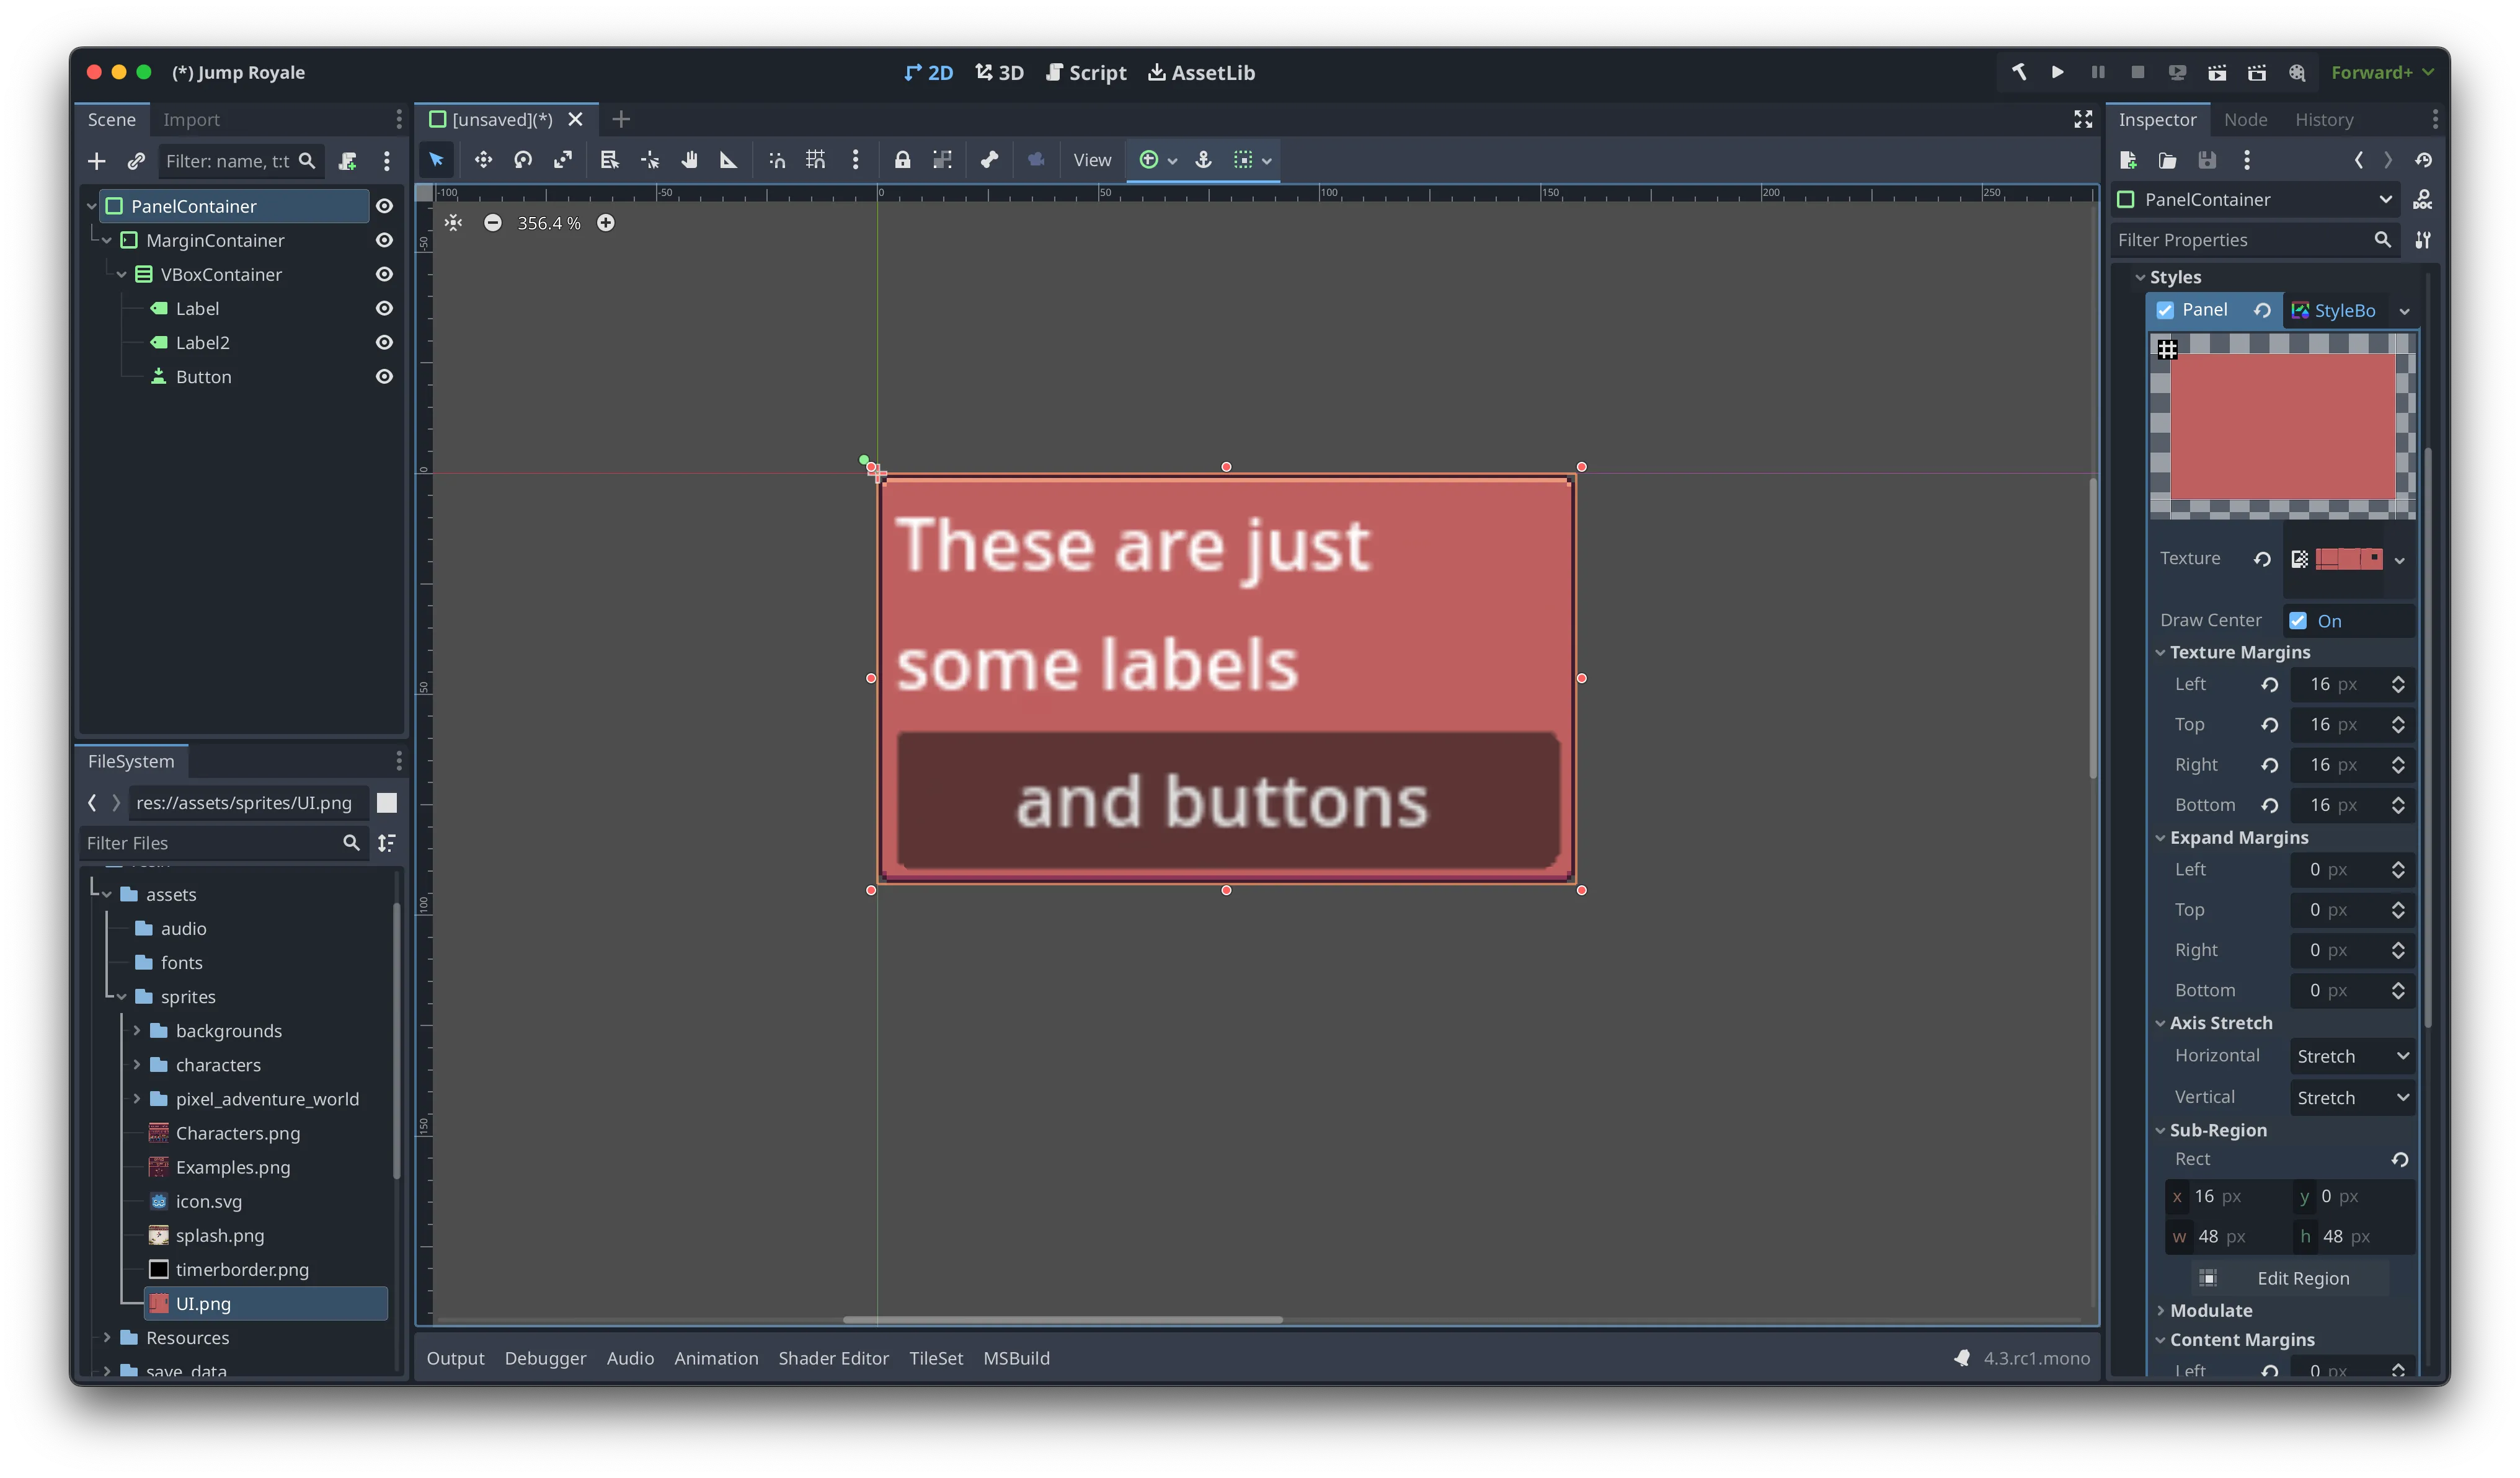Open the PanelContainer documentation icon
Screen dimensions: 2520x1478
pyautogui.click(x=2423, y=200)
